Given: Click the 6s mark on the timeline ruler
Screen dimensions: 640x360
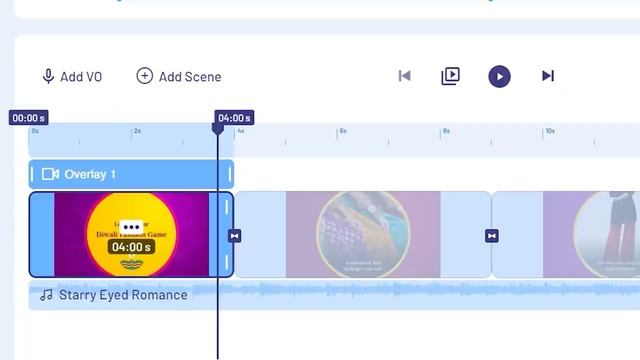Looking at the screenshot, I should coord(342,131).
